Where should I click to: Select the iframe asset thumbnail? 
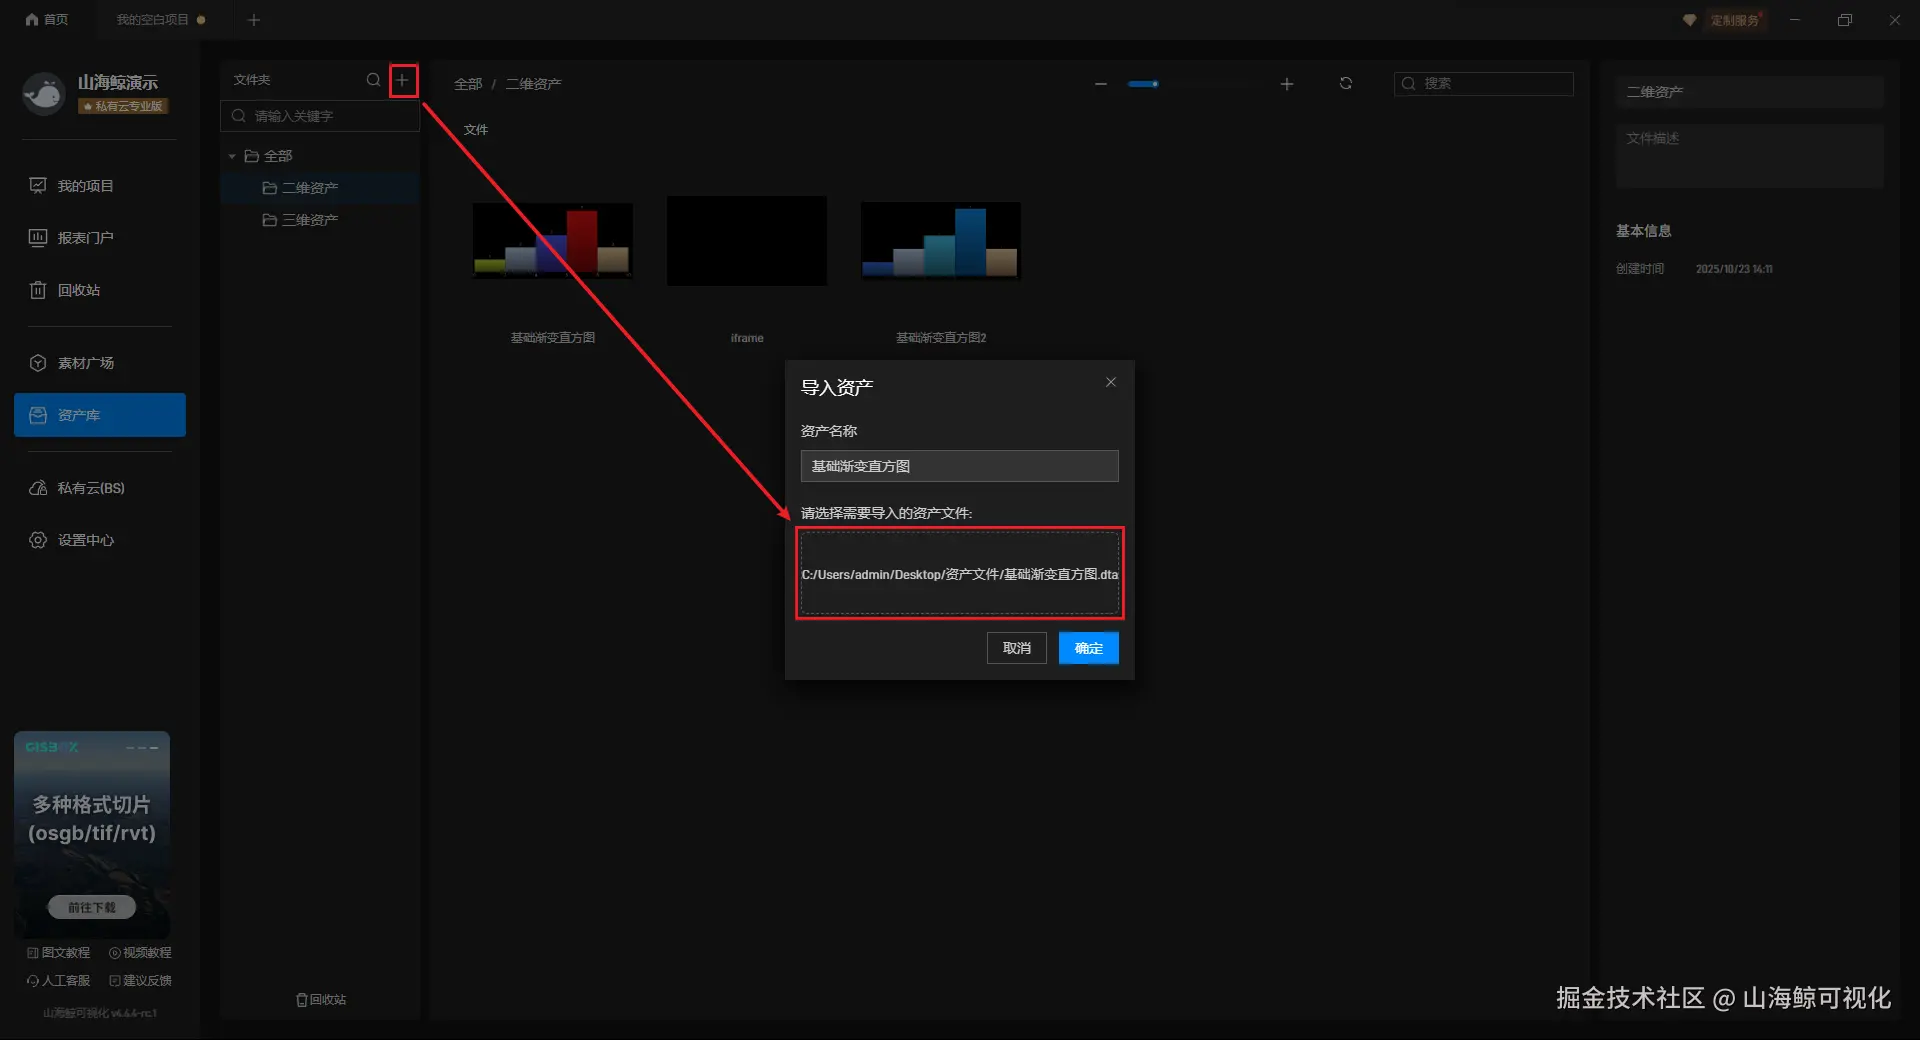pyautogui.click(x=747, y=241)
